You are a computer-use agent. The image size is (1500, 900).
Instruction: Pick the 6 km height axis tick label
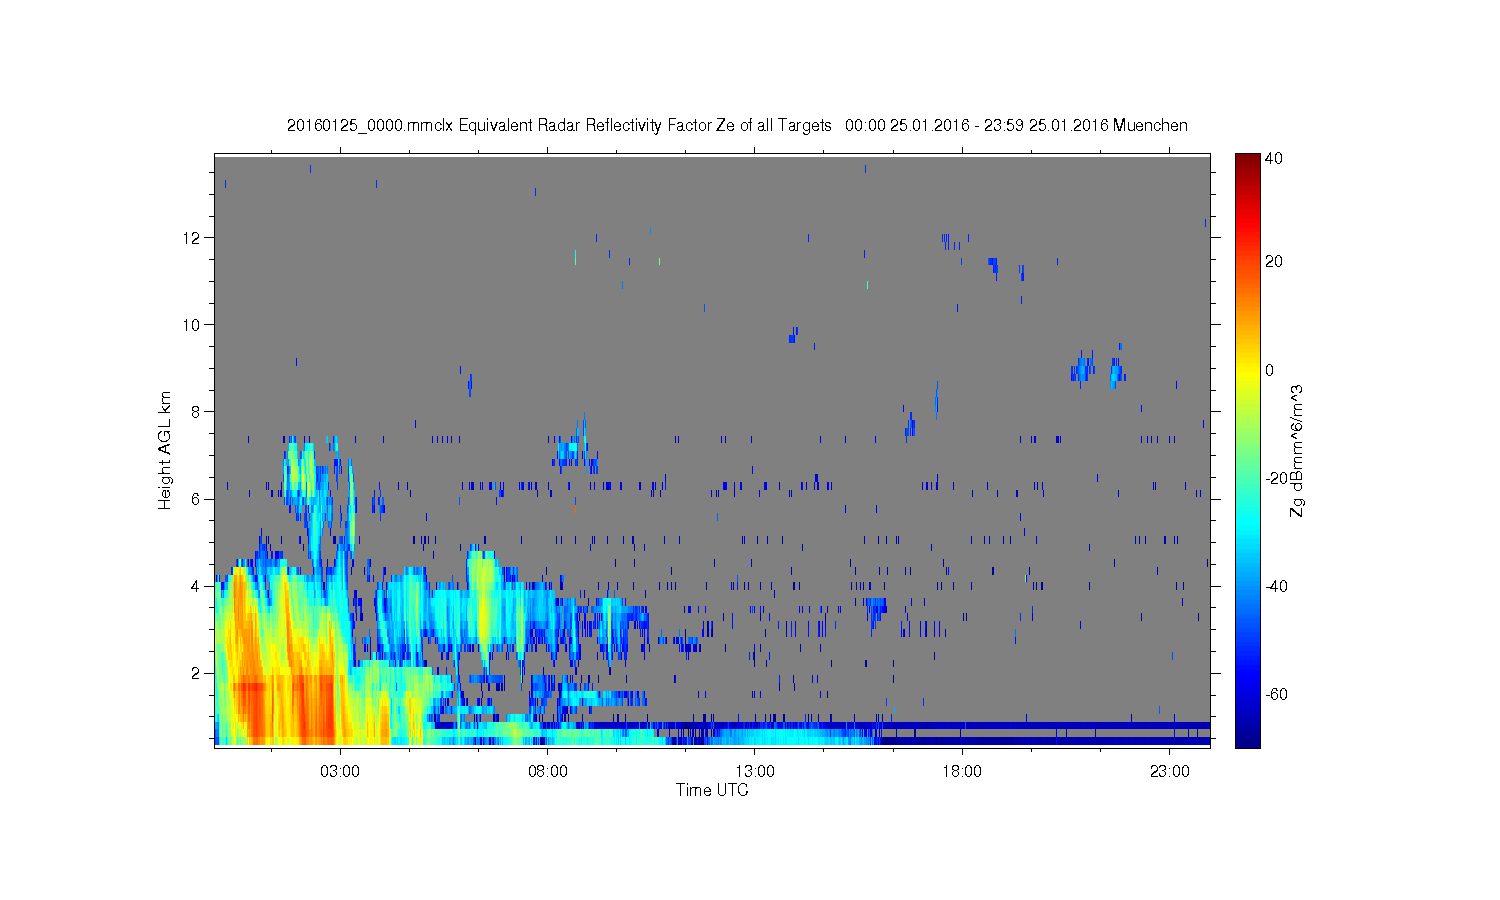[197, 498]
